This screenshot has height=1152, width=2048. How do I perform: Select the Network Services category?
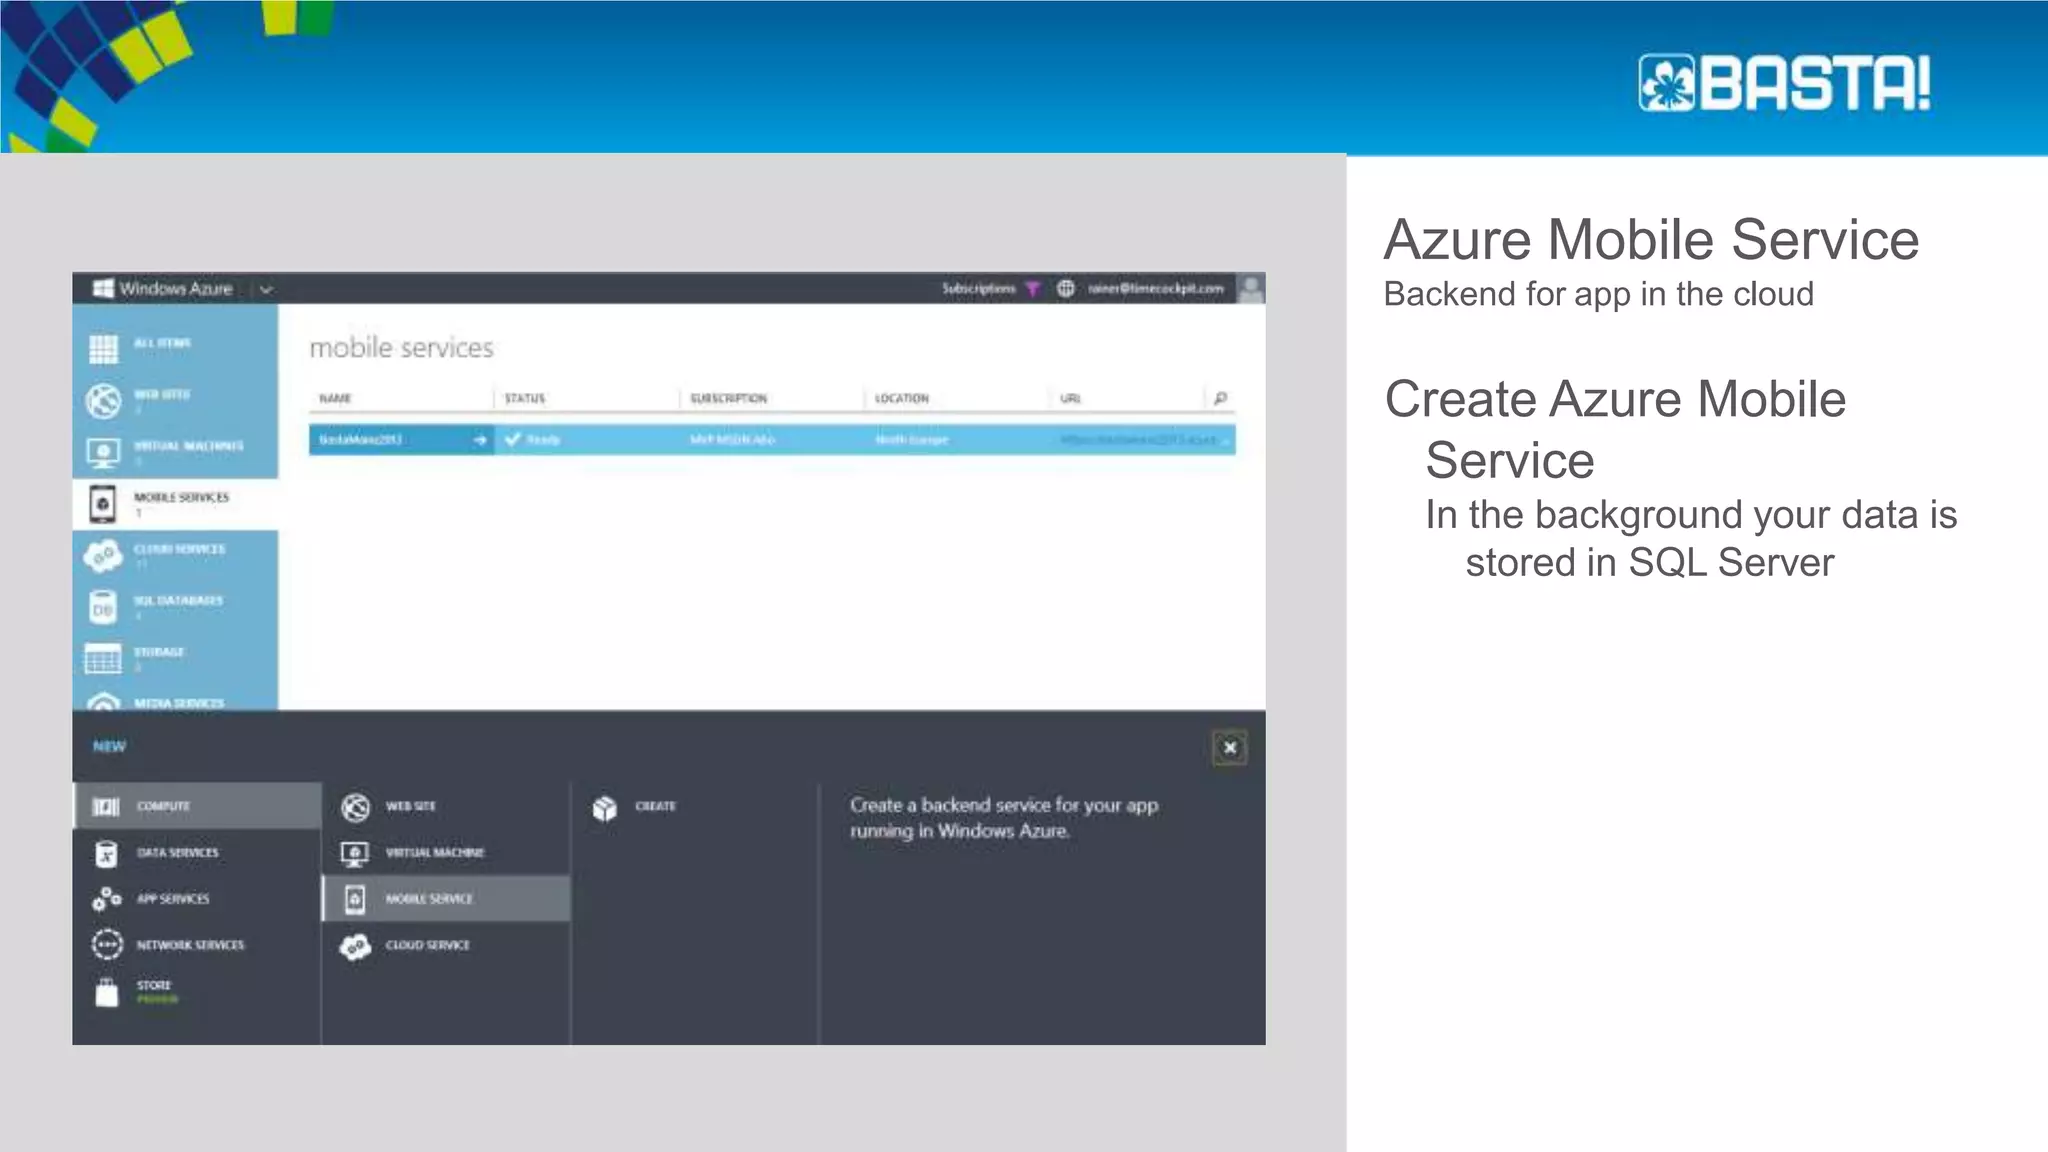click(197, 945)
